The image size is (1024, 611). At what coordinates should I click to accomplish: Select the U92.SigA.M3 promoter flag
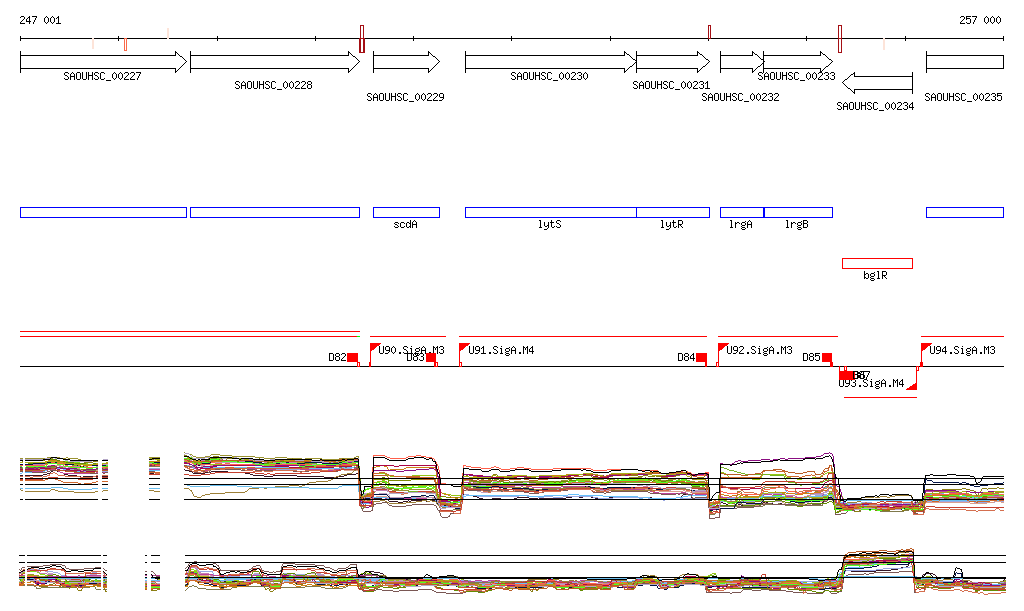pos(722,347)
